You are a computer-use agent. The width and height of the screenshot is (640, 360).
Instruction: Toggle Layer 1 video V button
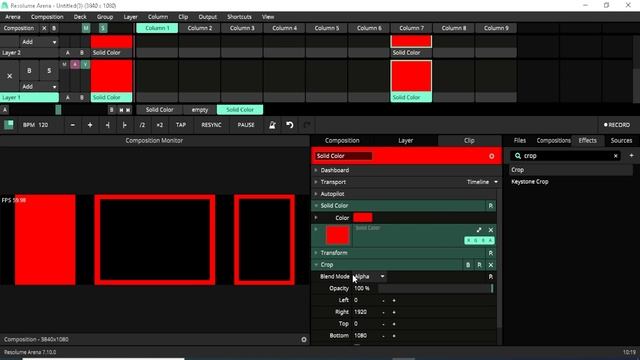(x=85, y=64)
